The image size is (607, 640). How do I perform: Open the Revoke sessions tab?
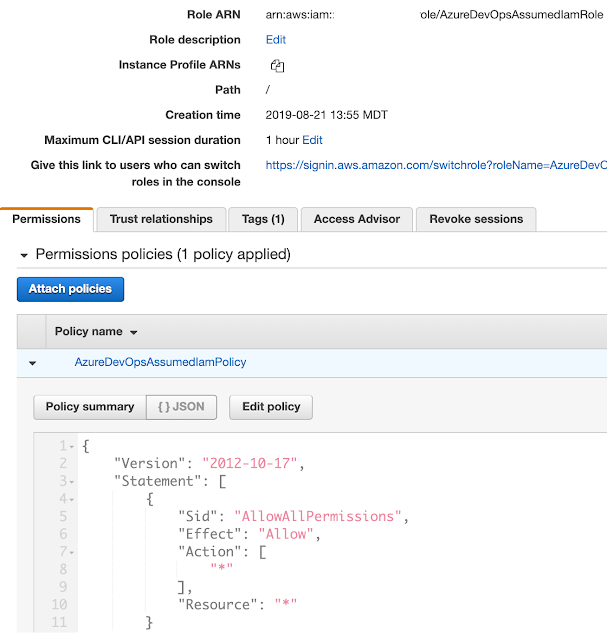476,219
